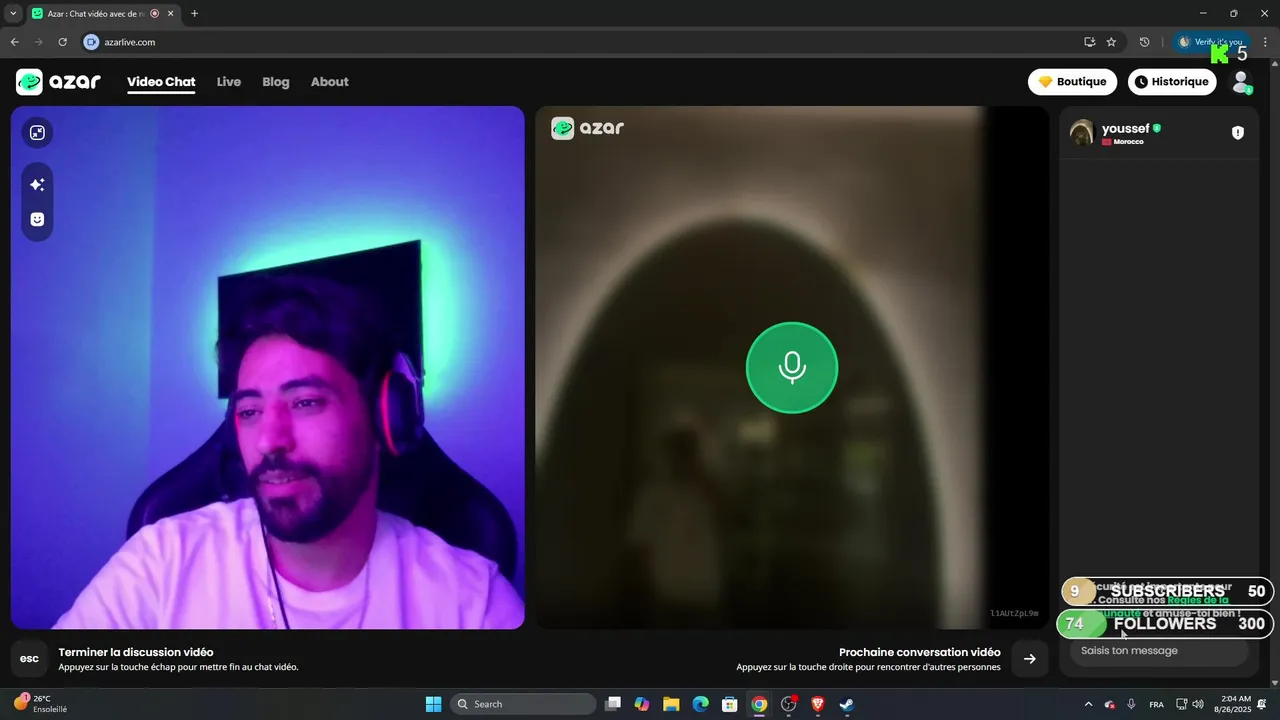
Task: Open the sparkle effects tool
Action: click(37, 185)
